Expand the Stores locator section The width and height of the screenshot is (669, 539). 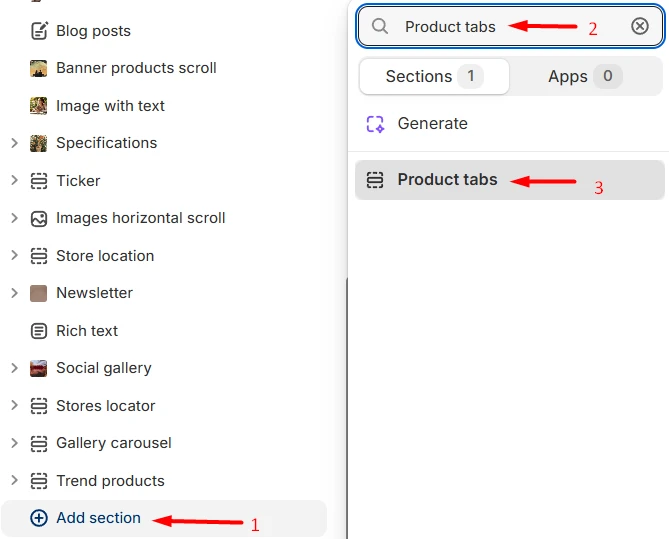(x=14, y=405)
